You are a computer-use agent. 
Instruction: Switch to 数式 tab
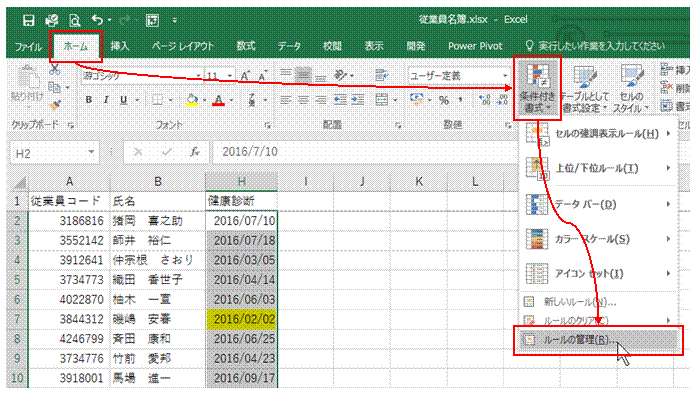(x=246, y=46)
